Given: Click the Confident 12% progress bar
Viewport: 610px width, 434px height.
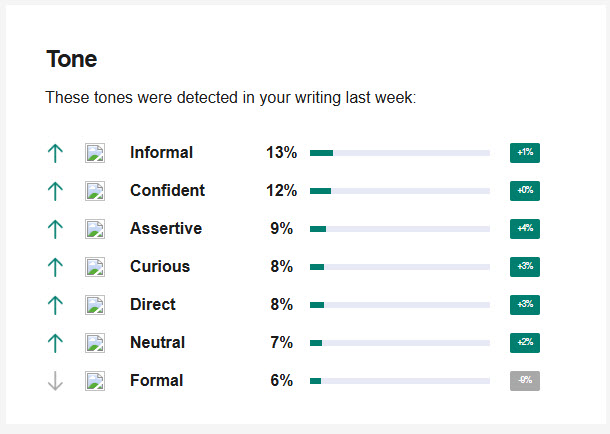Looking at the screenshot, I should 400,191.
